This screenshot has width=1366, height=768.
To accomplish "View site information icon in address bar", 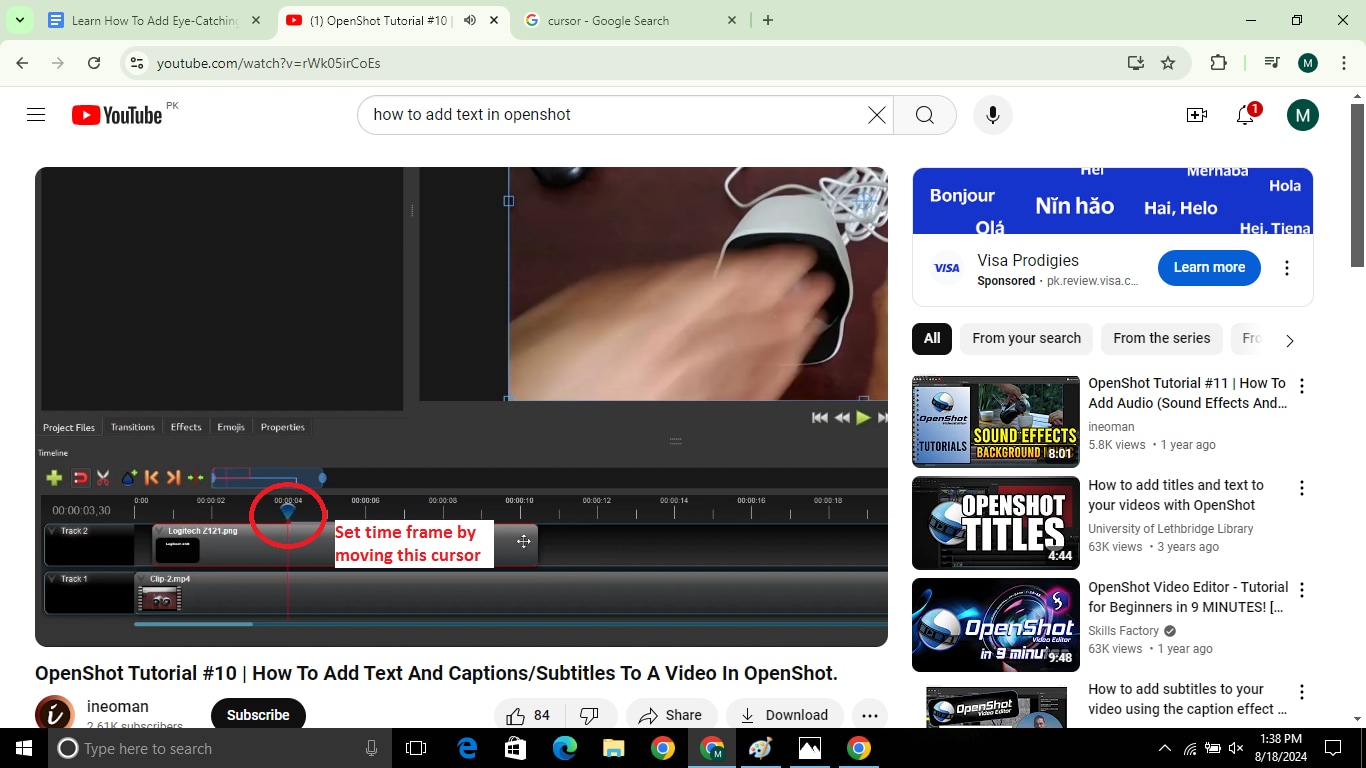I will [138, 63].
